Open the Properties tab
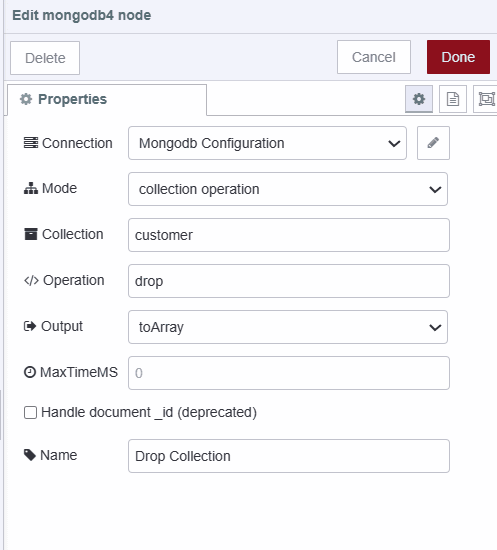 point(107,99)
